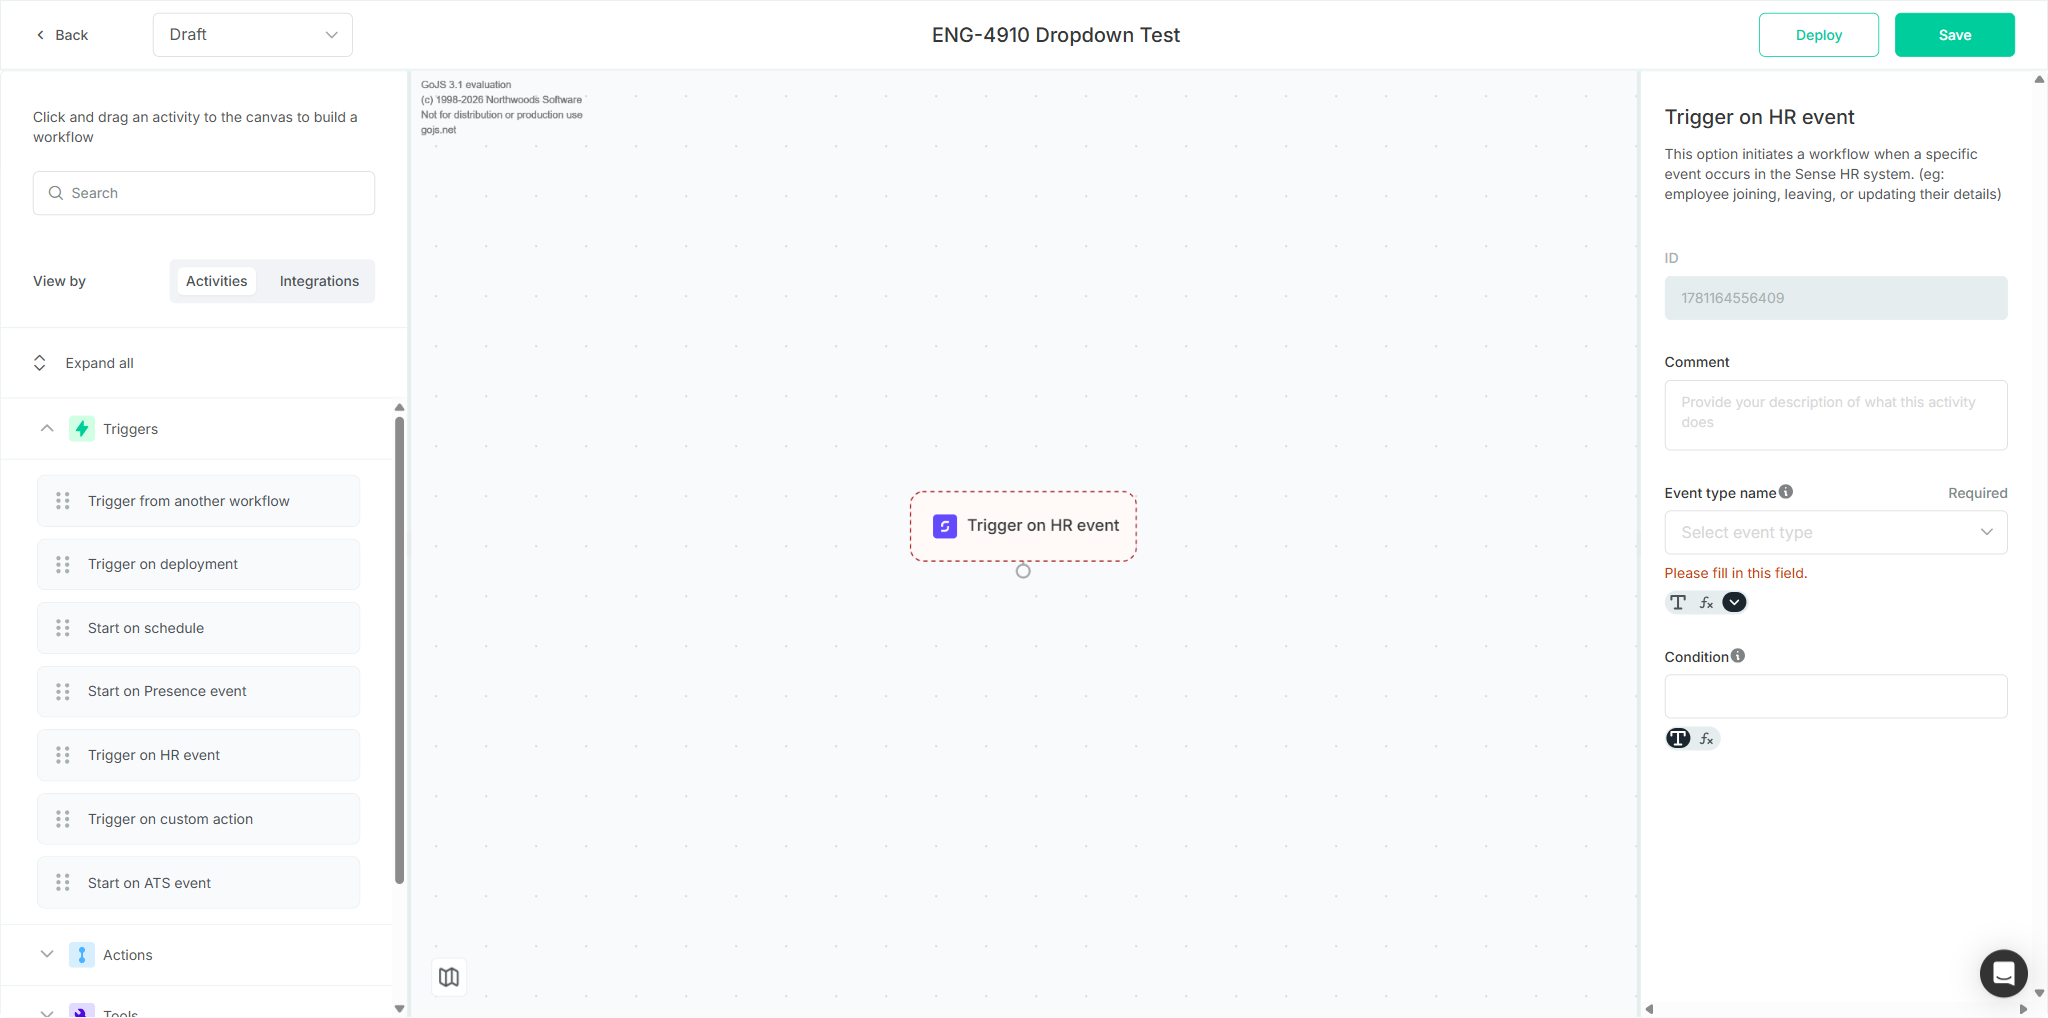The width and height of the screenshot is (2048, 1018).
Task: Expand the Actions section chevron
Action: pos(47,954)
